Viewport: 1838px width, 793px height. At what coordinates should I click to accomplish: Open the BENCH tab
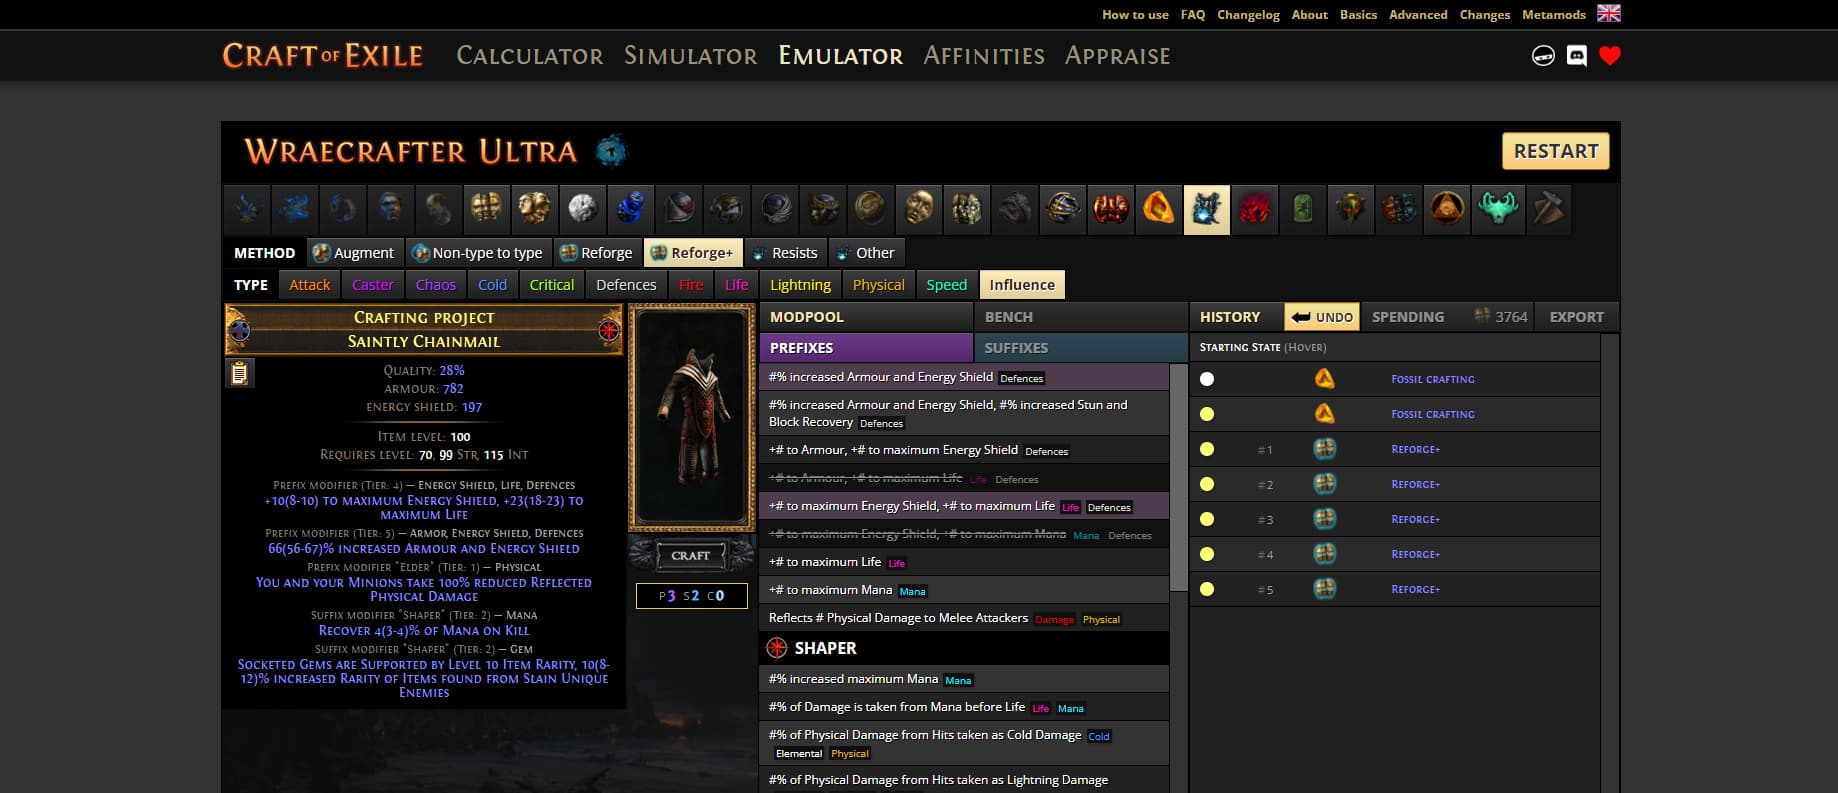pyautogui.click(x=1080, y=317)
